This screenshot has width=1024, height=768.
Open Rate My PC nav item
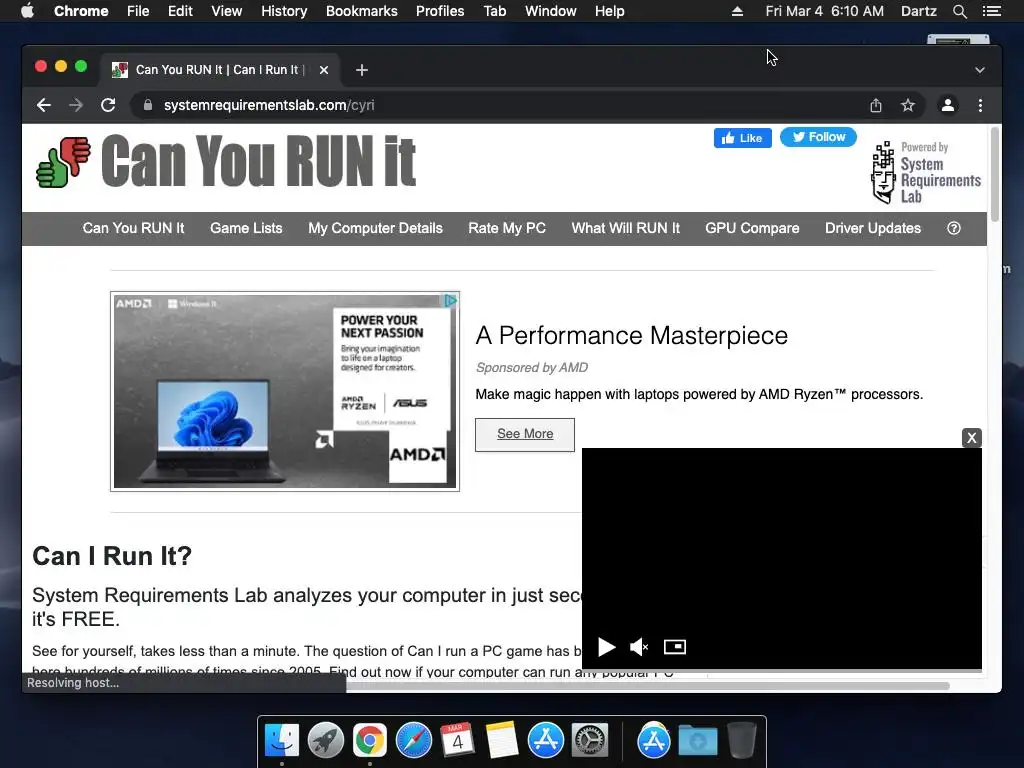507,228
